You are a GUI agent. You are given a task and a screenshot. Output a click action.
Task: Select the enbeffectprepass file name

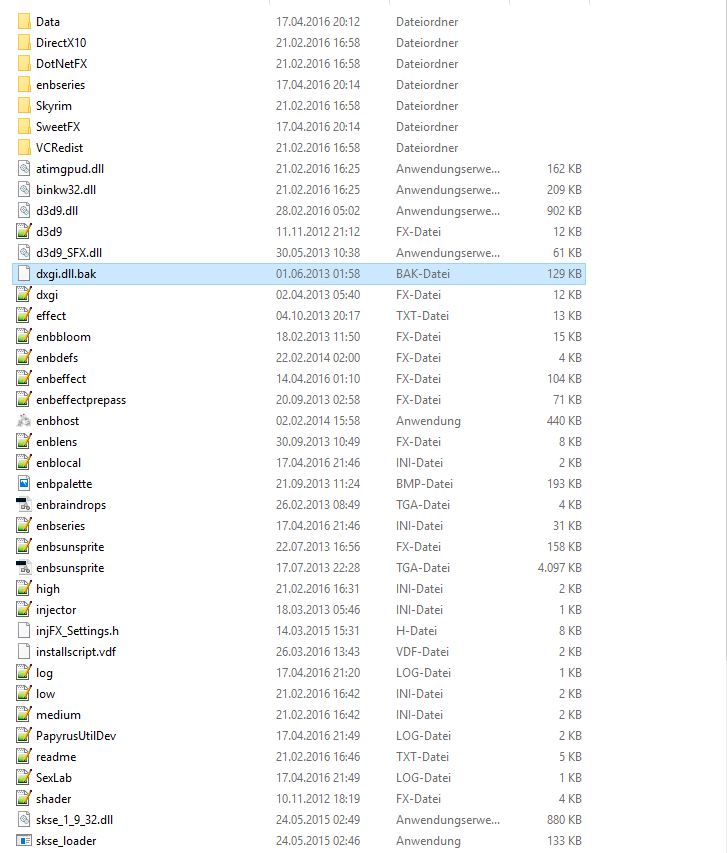pyautogui.click(x=81, y=400)
